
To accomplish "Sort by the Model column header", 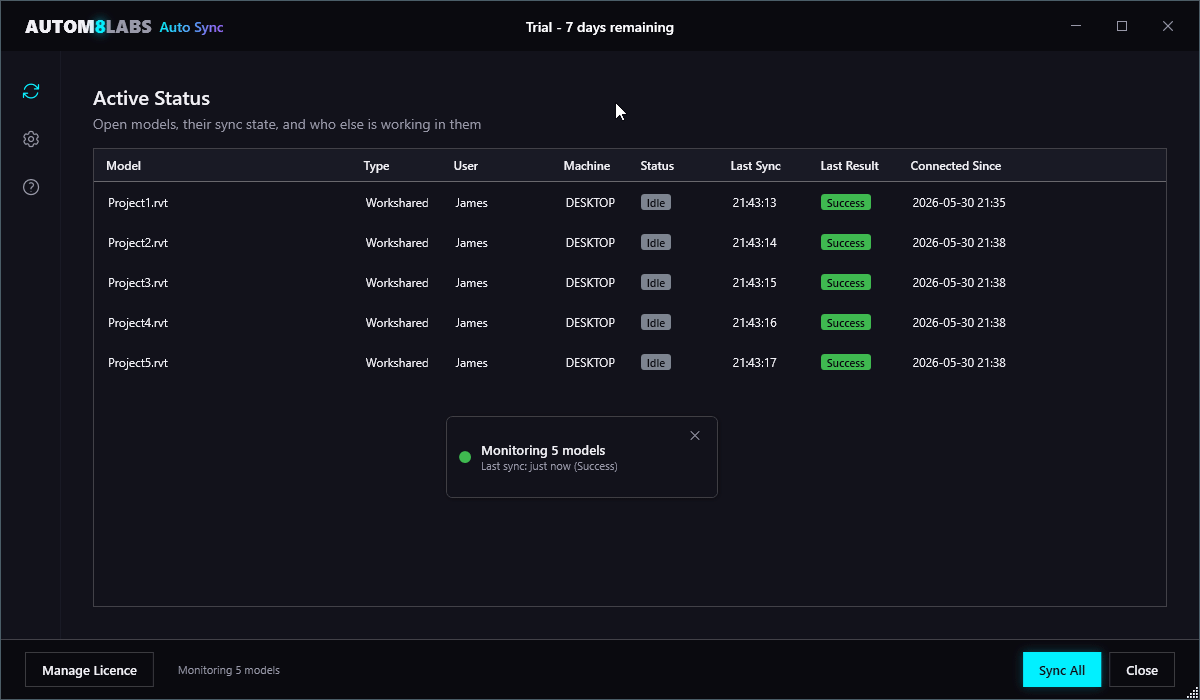I will 124,166.
